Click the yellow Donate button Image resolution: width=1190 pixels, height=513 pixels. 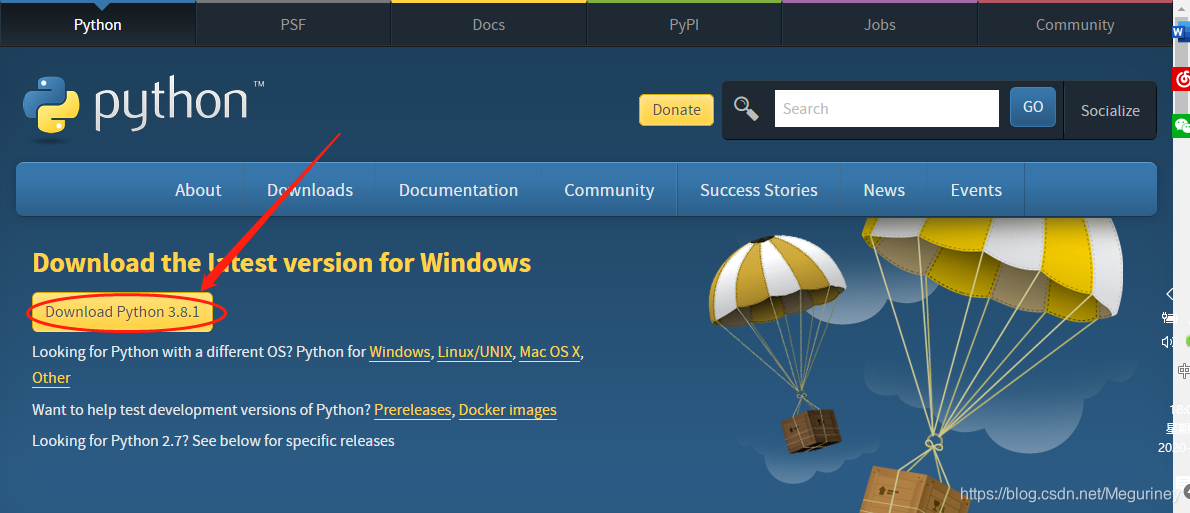676,109
